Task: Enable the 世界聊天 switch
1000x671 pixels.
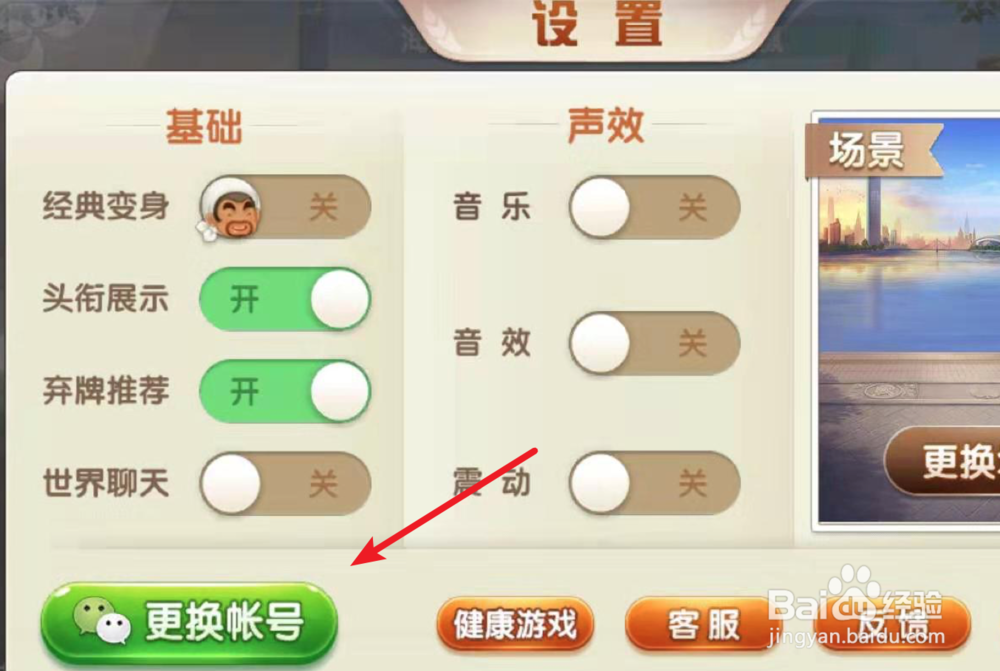Action: point(285,483)
